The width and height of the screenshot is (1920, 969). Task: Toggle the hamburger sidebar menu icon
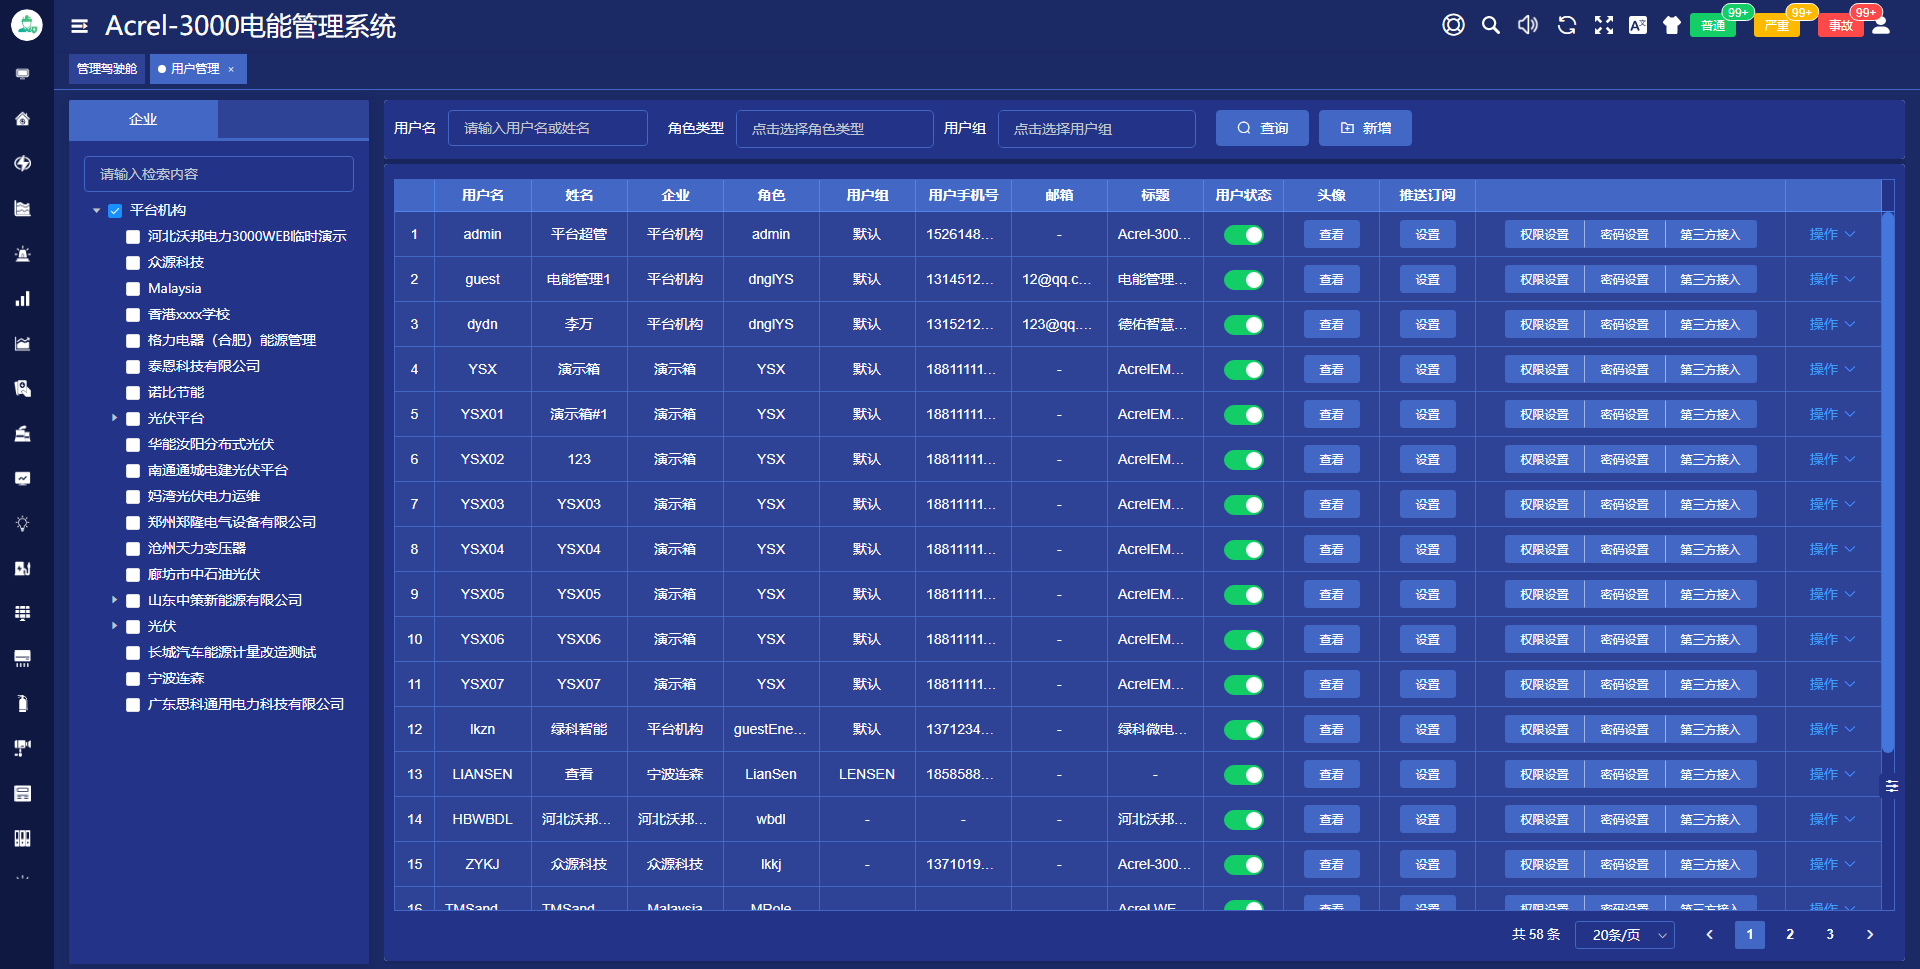[x=80, y=26]
